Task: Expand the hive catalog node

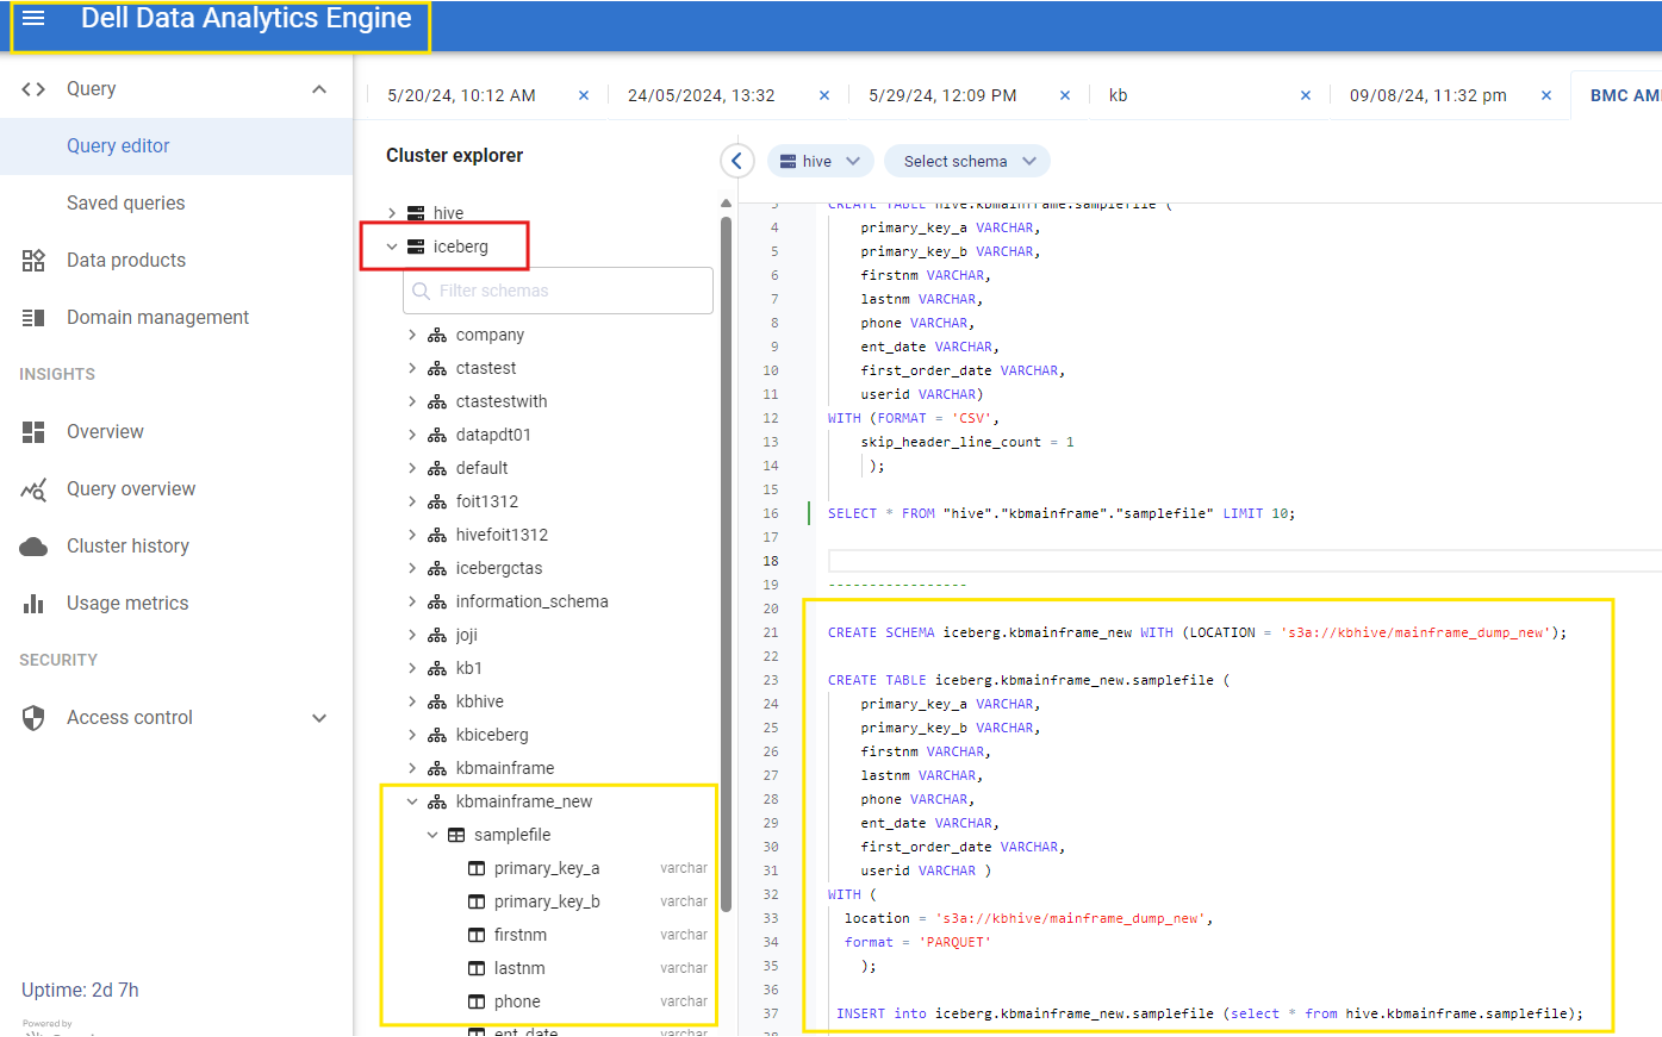Action: [x=392, y=213]
